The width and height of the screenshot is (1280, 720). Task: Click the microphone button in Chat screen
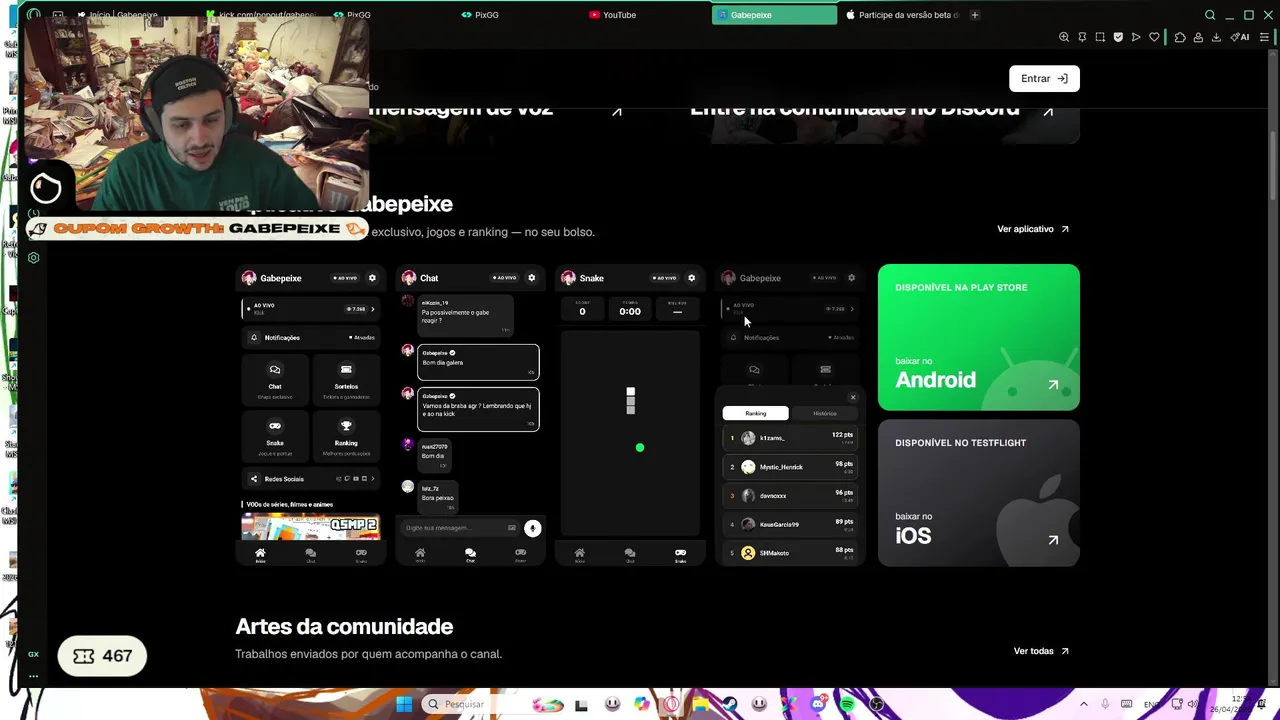(x=532, y=528)
